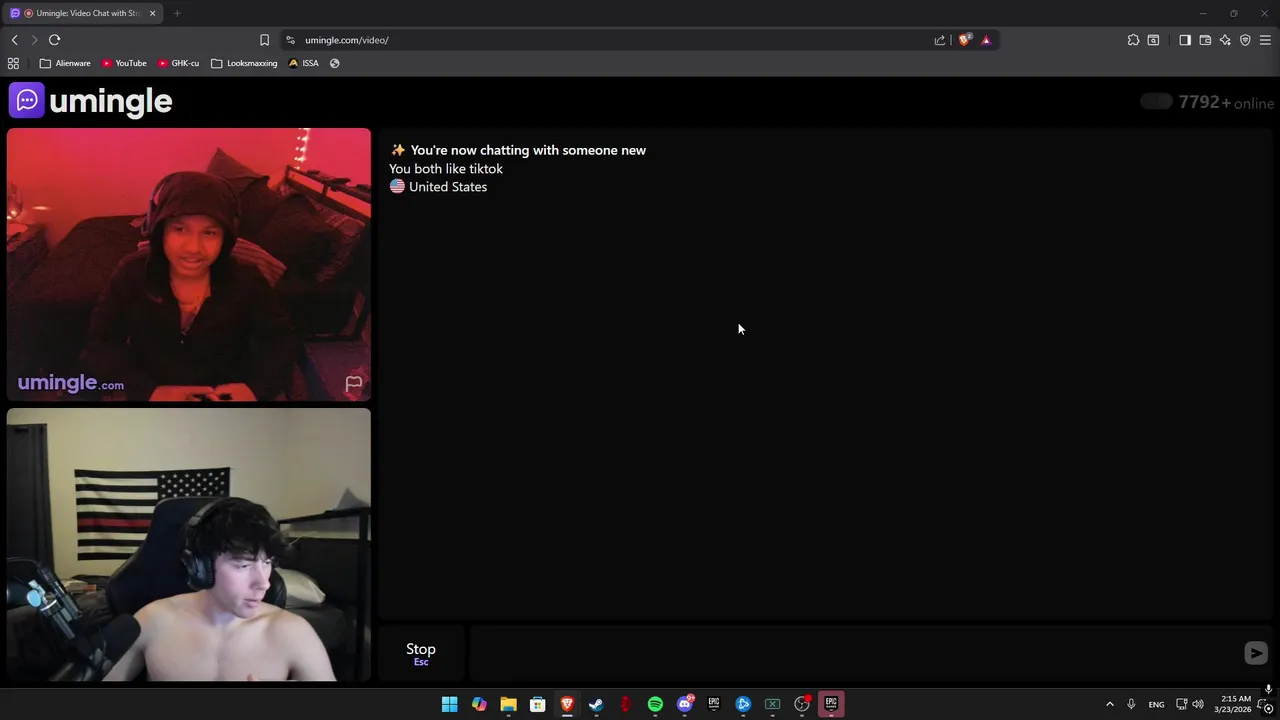Open the Brave Wallet icon

coord(1205,40)
